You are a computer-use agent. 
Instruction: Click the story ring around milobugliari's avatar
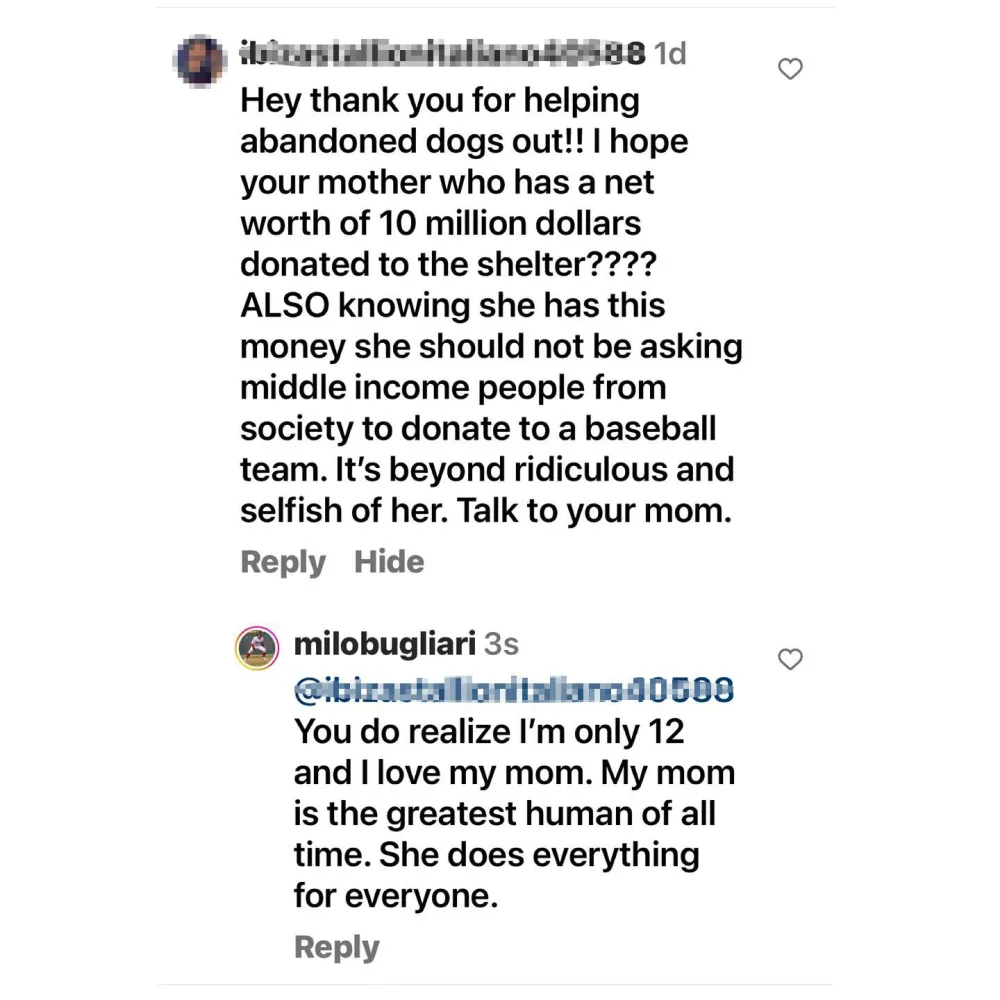258,646
